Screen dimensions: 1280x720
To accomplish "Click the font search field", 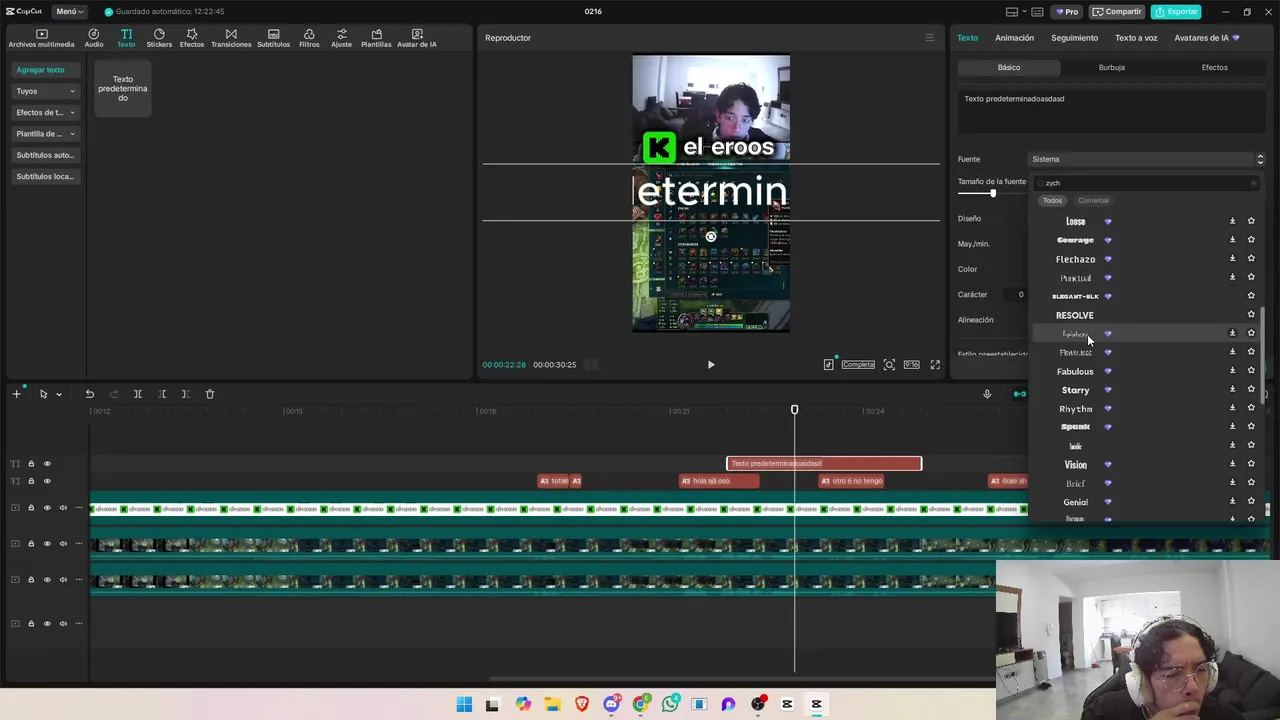I will [x=1147, y=183].
